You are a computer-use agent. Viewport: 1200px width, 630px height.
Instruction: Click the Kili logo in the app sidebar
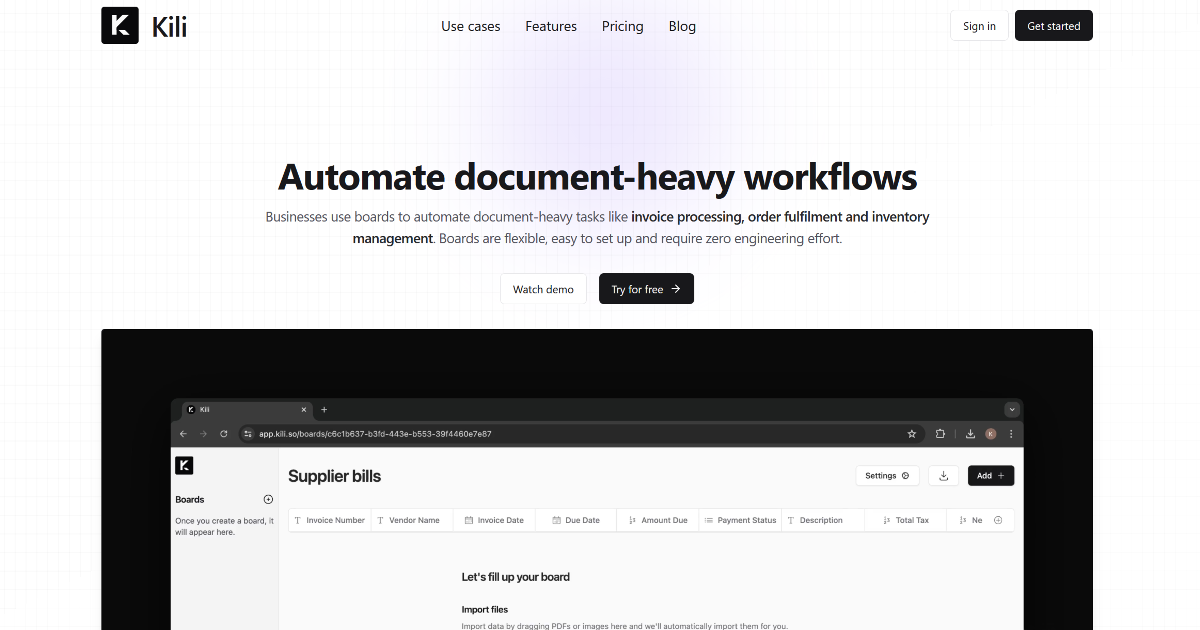[x=184, y=466]
